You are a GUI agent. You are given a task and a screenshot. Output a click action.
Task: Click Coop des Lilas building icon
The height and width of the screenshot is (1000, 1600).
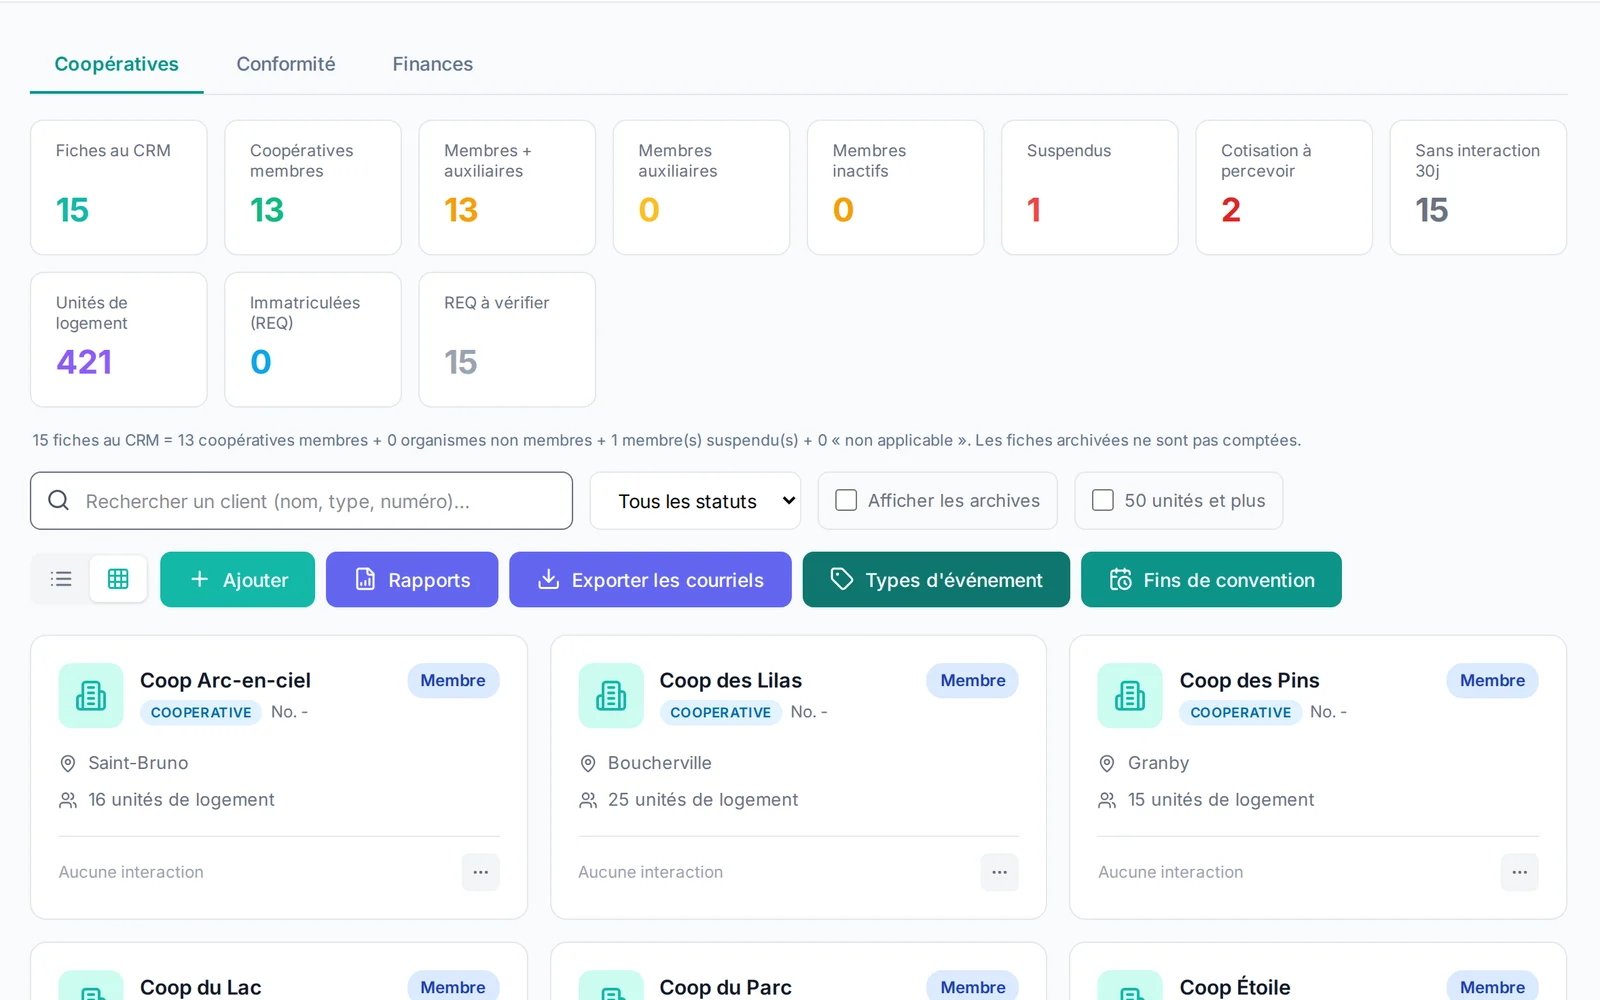[611, 695]
